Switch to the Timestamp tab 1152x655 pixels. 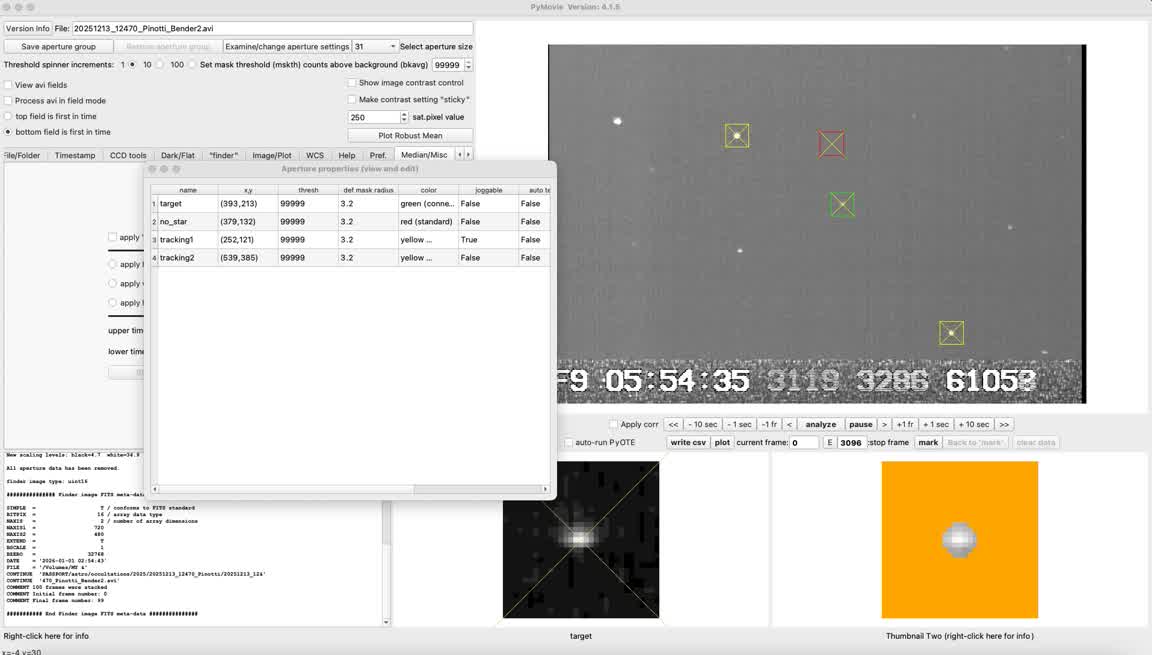[75, 155]
